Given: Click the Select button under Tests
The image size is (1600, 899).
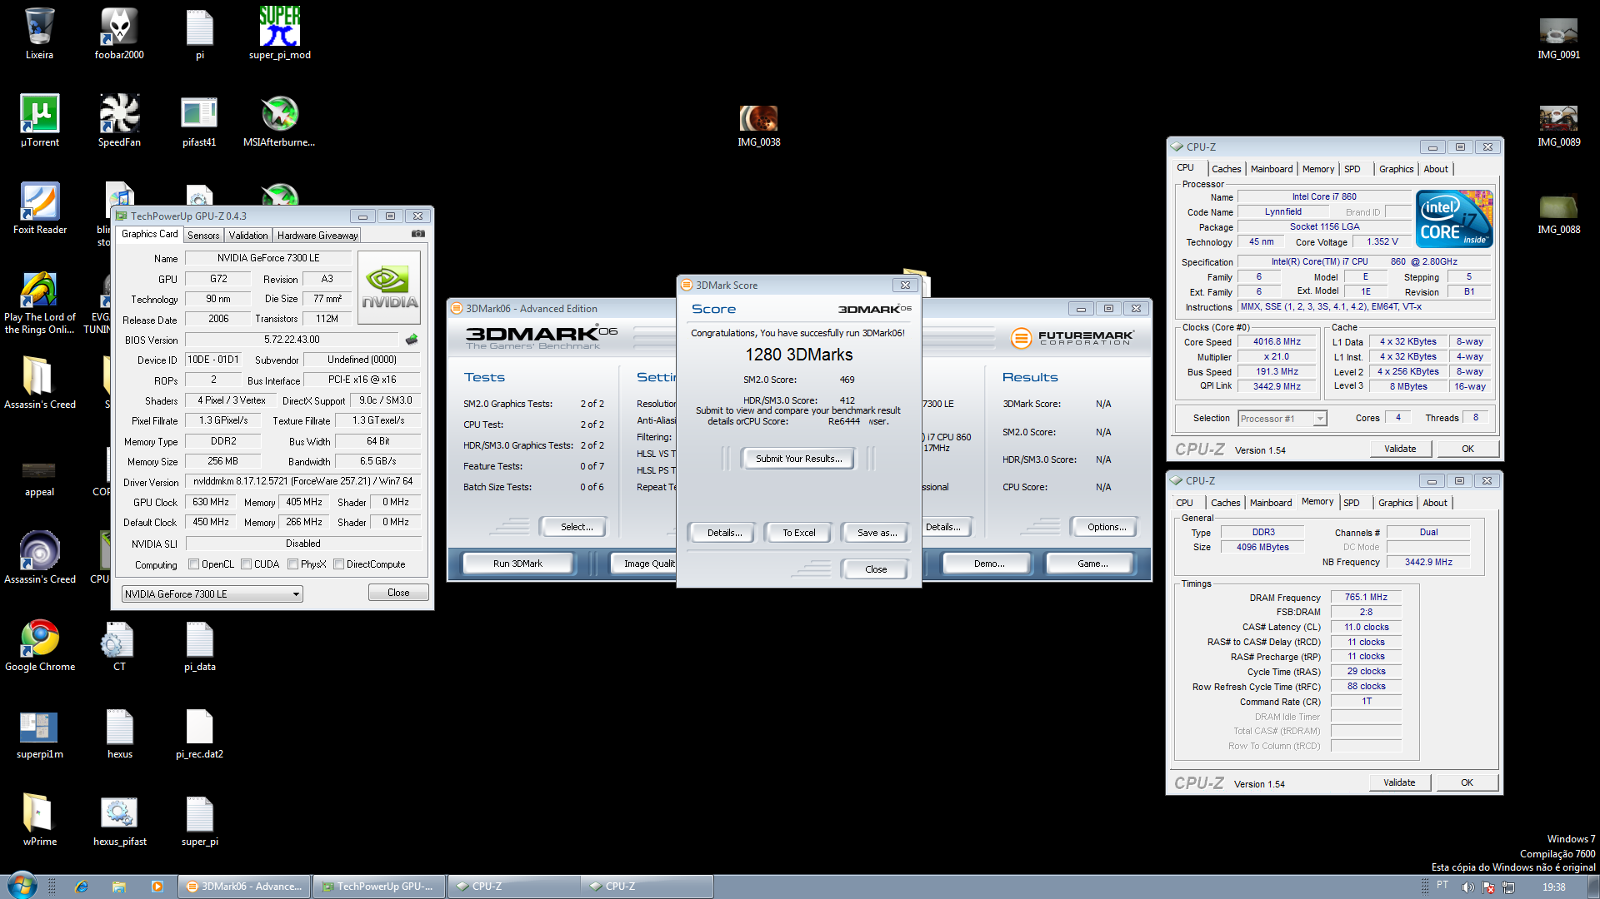Looking at the screenshot, I should [577, 526].
